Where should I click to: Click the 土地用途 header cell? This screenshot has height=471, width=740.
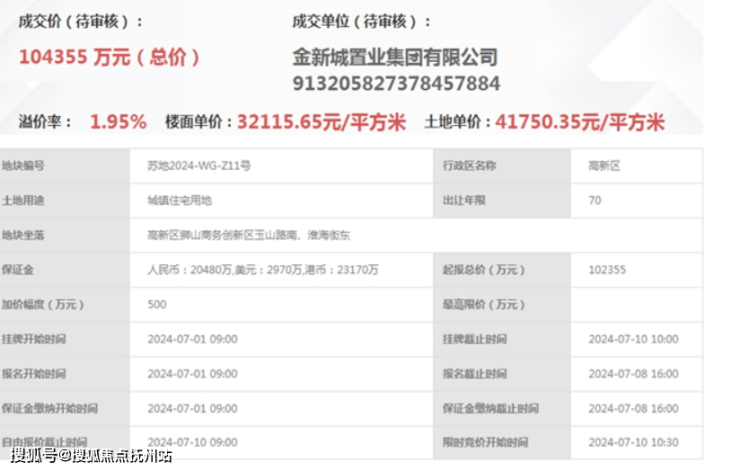click(65, 201)
